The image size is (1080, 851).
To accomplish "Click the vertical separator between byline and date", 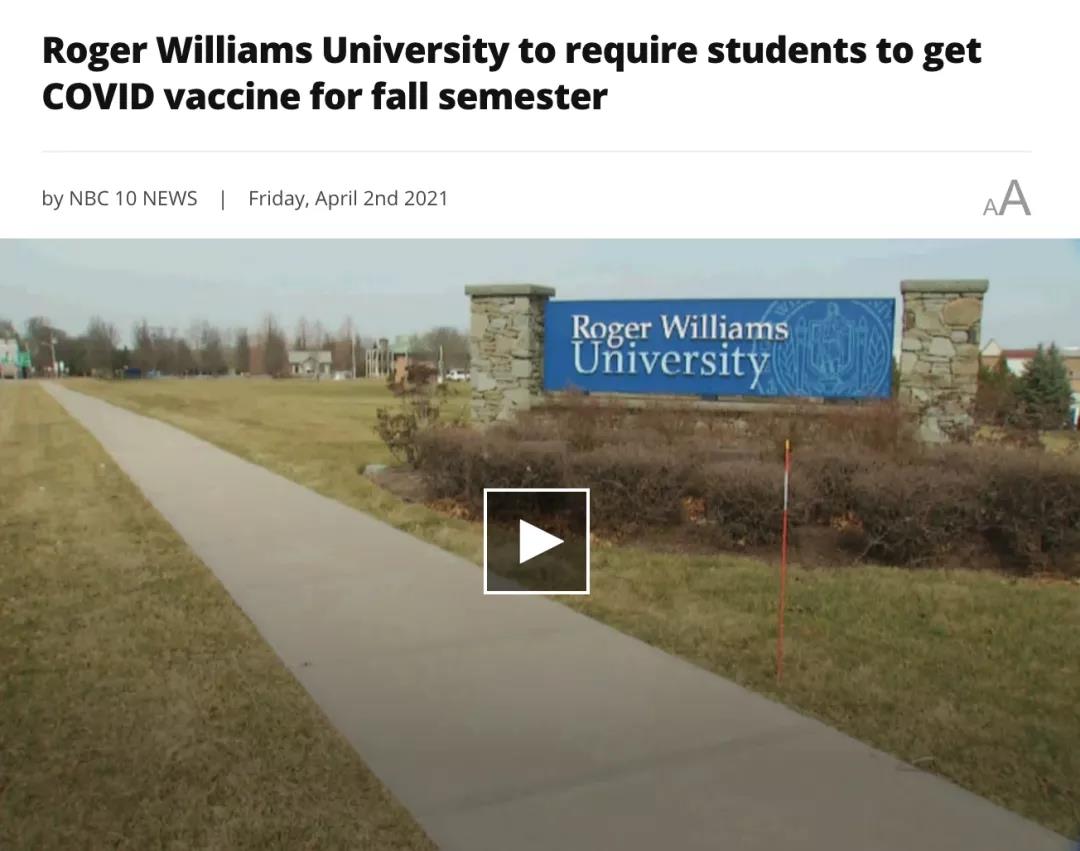I will (x=222, y=199).
